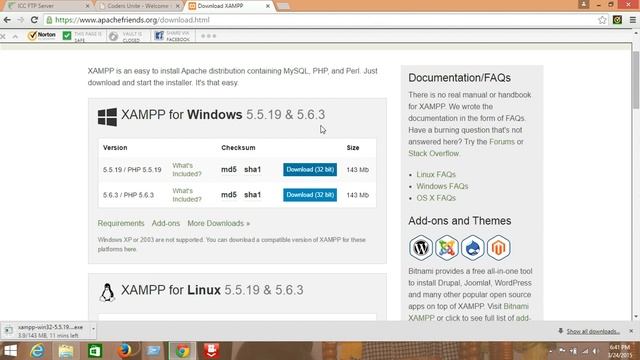Viewport: 640px width, 360px height.
Task: Open File Explorer from taskbar
Action: click(x=66, y=351)
